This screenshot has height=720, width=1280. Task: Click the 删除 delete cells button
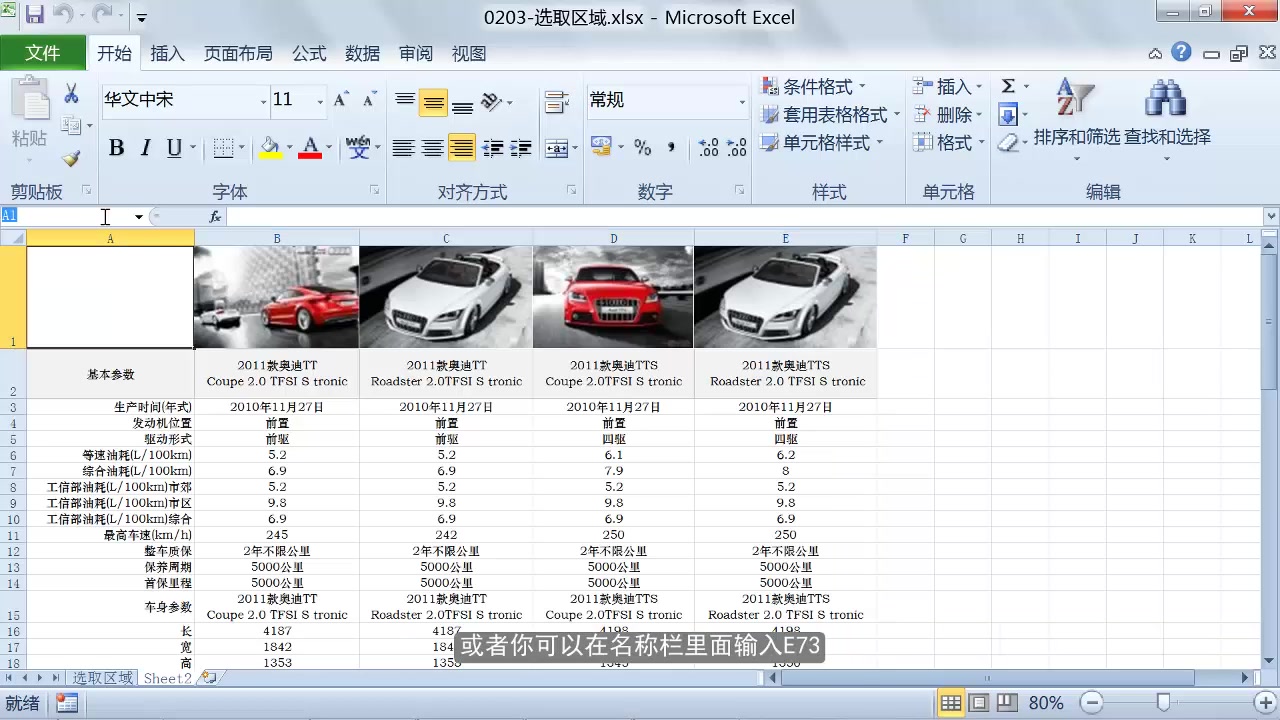click(x=947, y=115)
